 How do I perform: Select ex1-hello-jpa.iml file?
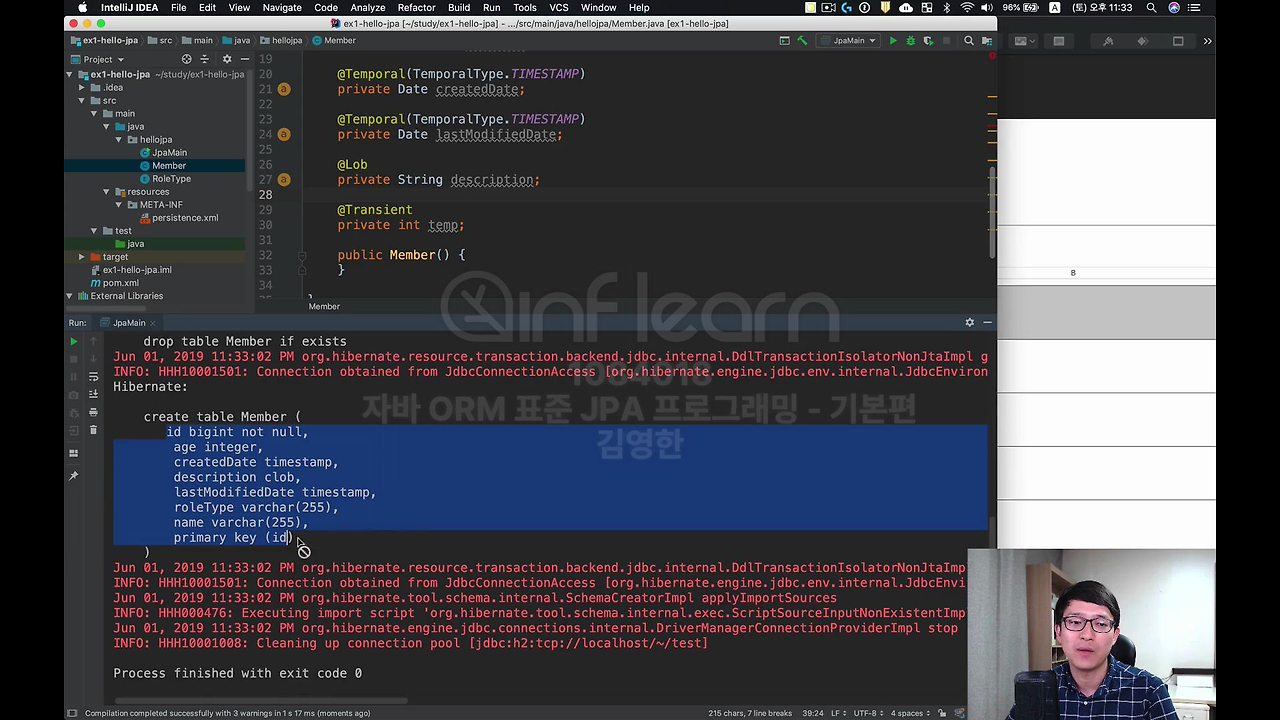[137, 269]
